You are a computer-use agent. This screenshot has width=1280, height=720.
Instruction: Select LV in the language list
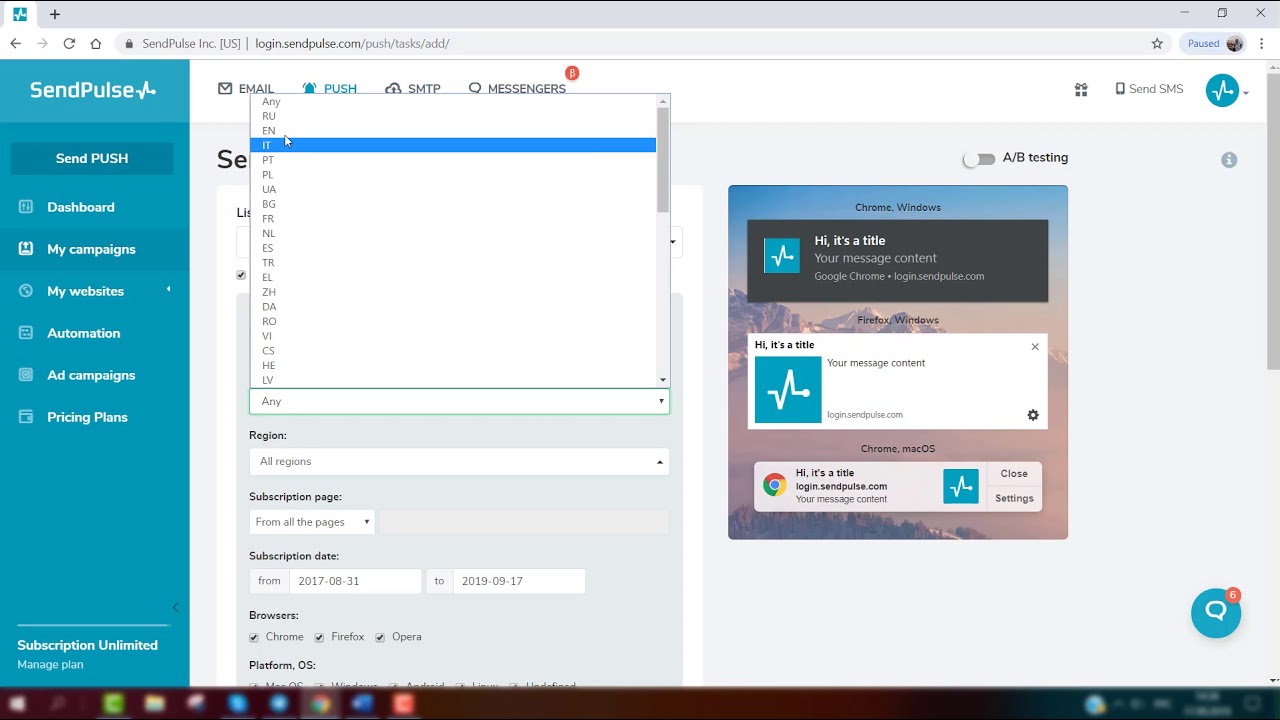453,380
